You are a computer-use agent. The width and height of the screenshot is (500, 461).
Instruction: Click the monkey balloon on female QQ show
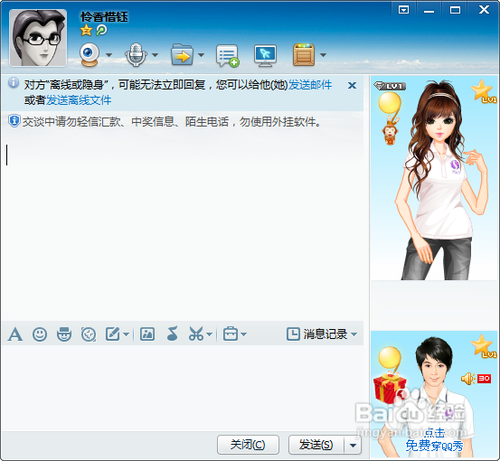pos(390,118)
